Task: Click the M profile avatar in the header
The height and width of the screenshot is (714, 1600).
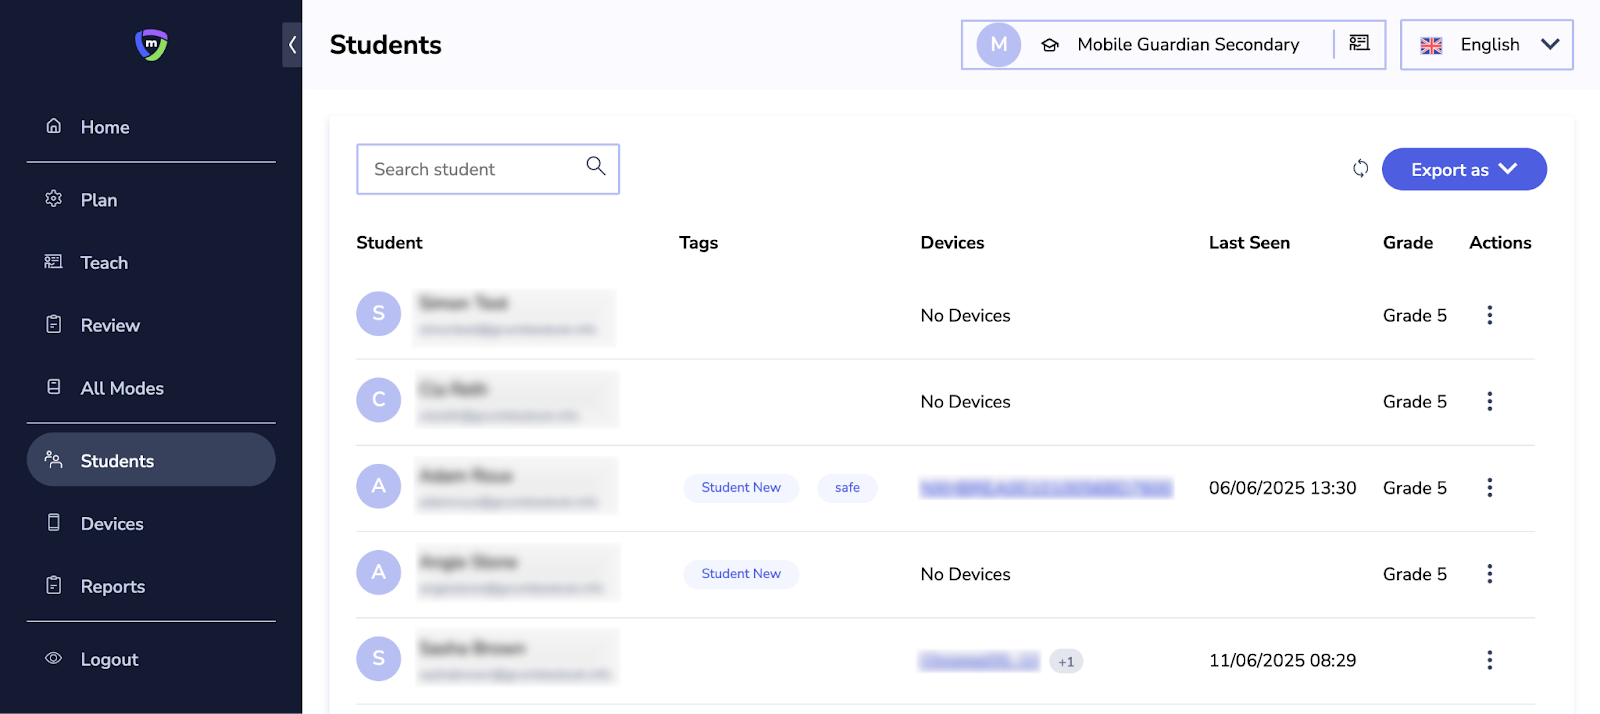Action: 998,45
